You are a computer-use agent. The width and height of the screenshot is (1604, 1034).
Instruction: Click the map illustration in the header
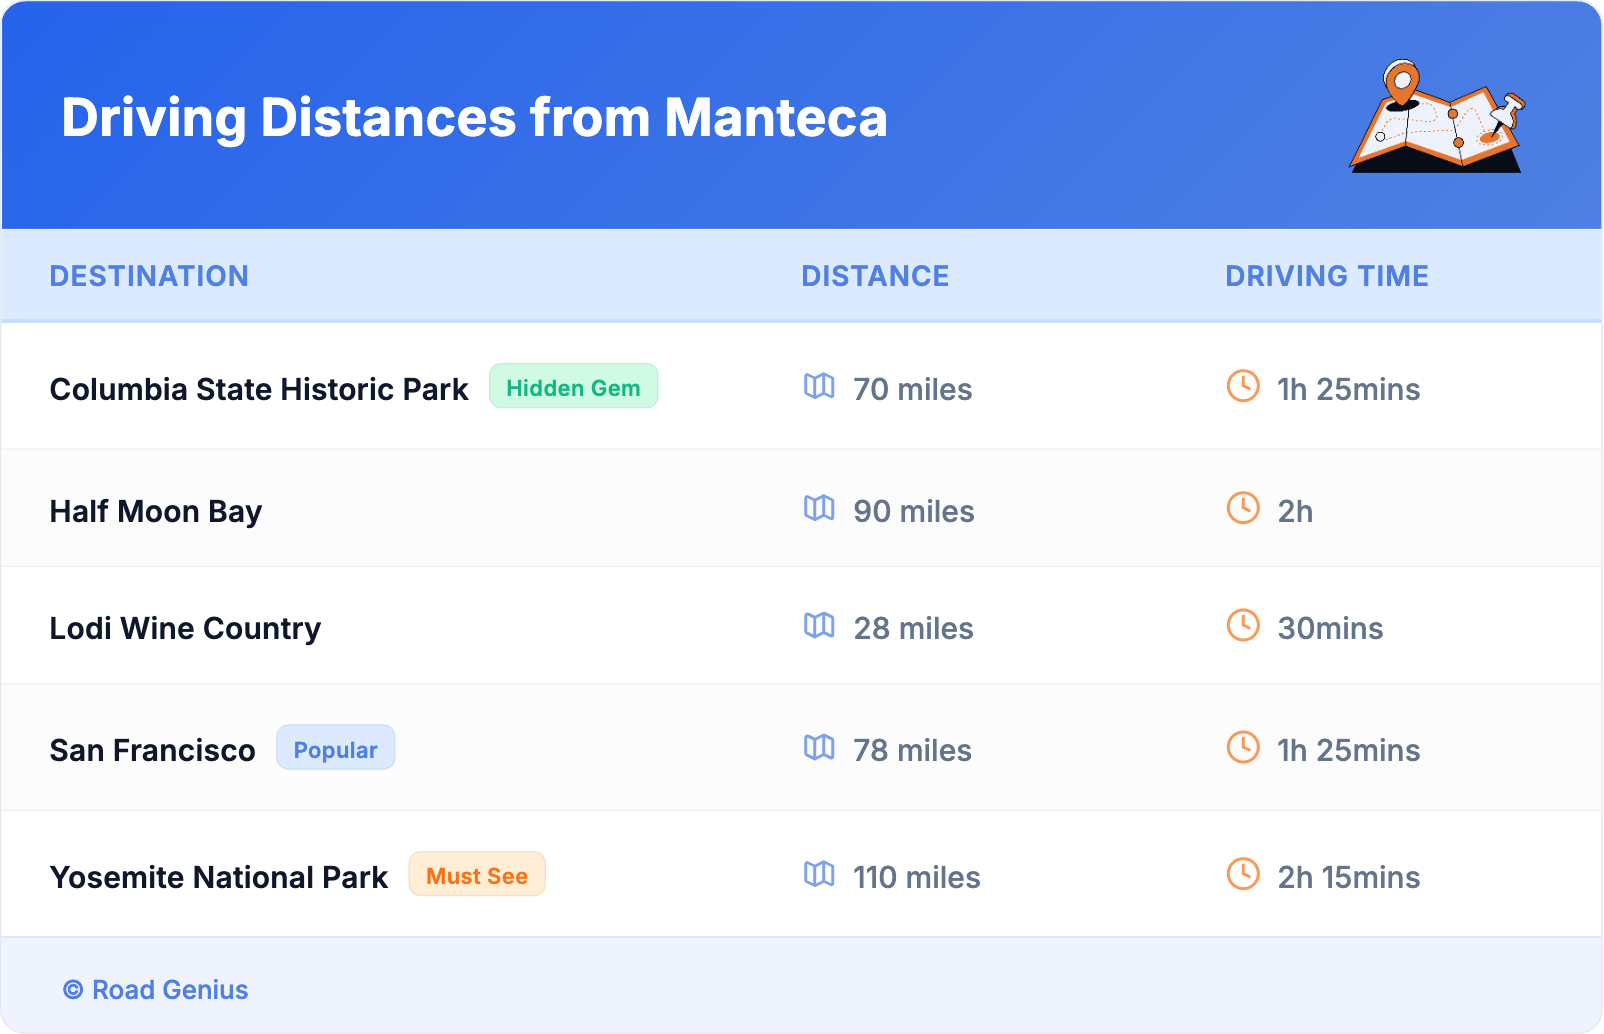(1438, 117)
